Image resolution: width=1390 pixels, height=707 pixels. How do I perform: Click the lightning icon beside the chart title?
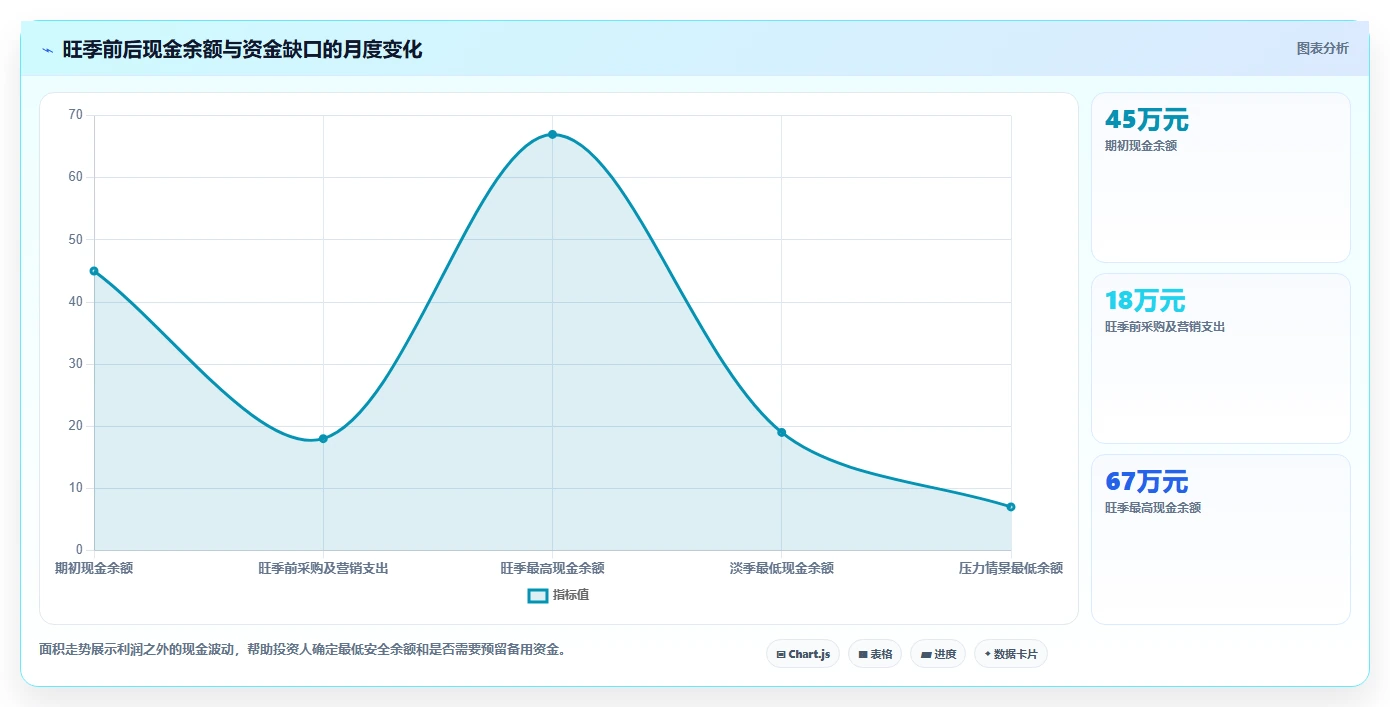point(48,50)
